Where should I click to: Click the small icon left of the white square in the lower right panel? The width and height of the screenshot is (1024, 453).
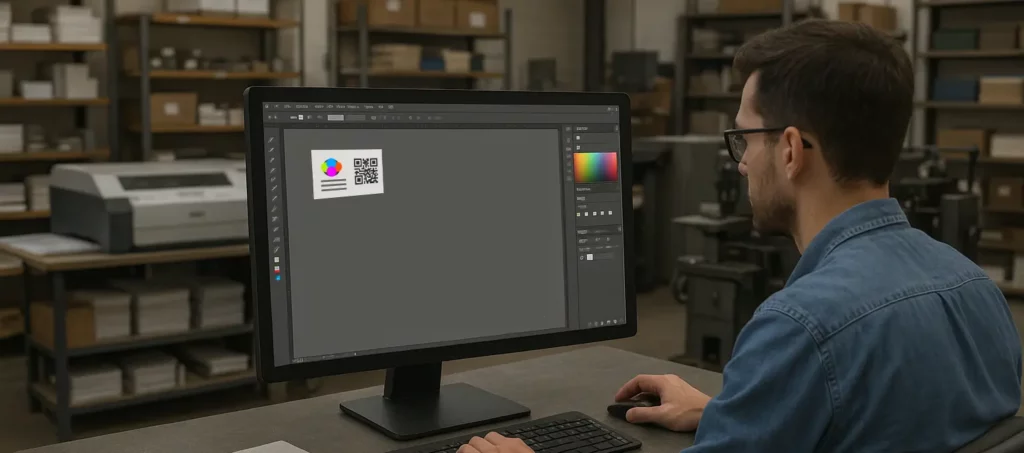tap(581, 257)
